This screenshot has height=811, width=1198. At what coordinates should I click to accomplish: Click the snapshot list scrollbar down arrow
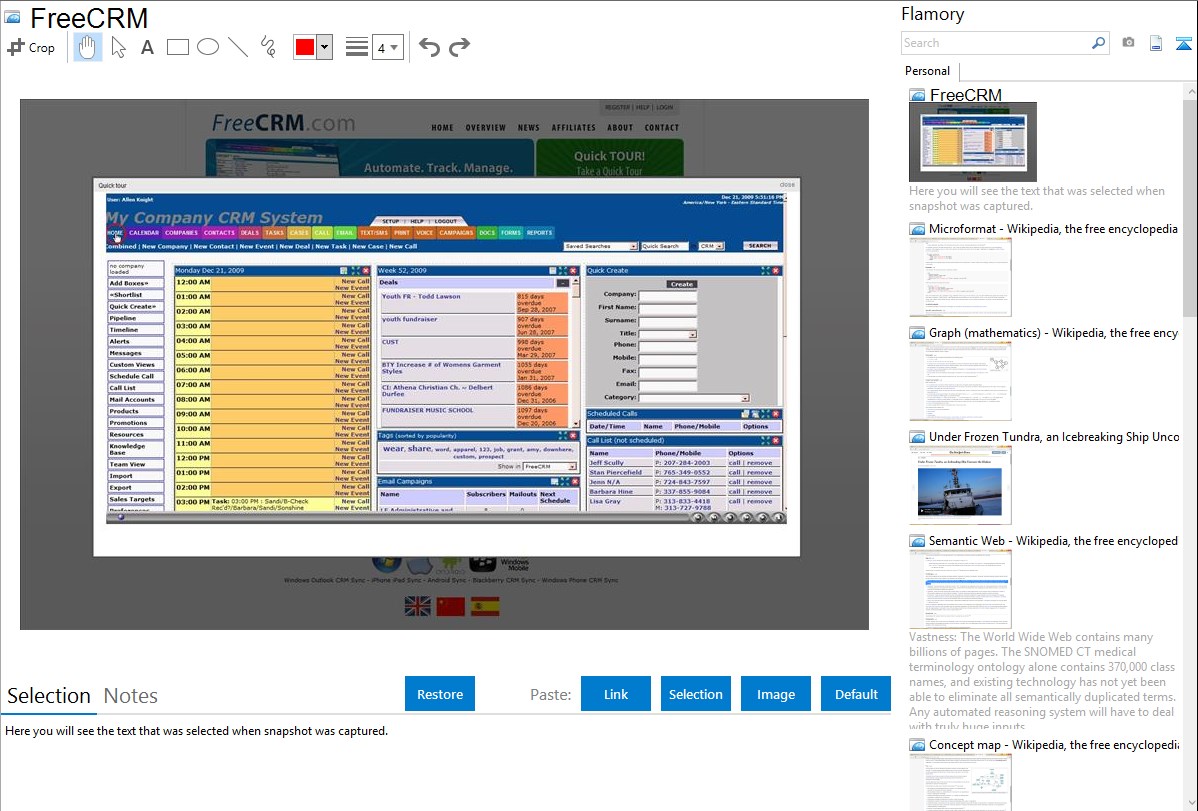[x=1191, y=803]
